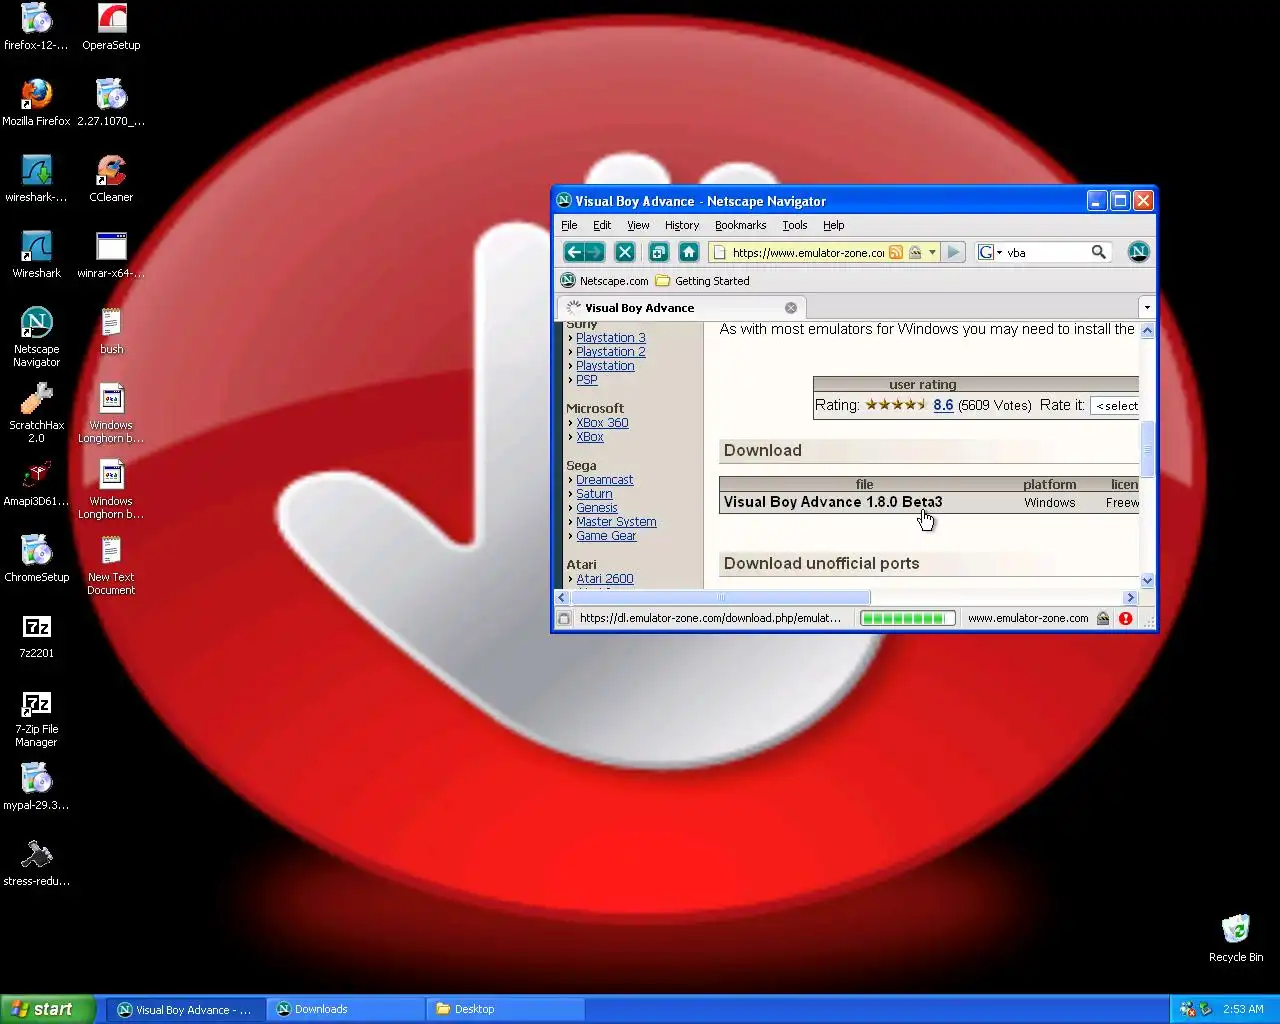Open the Edit menu
Screen dimensions: 1280x1024
[602, 225]
